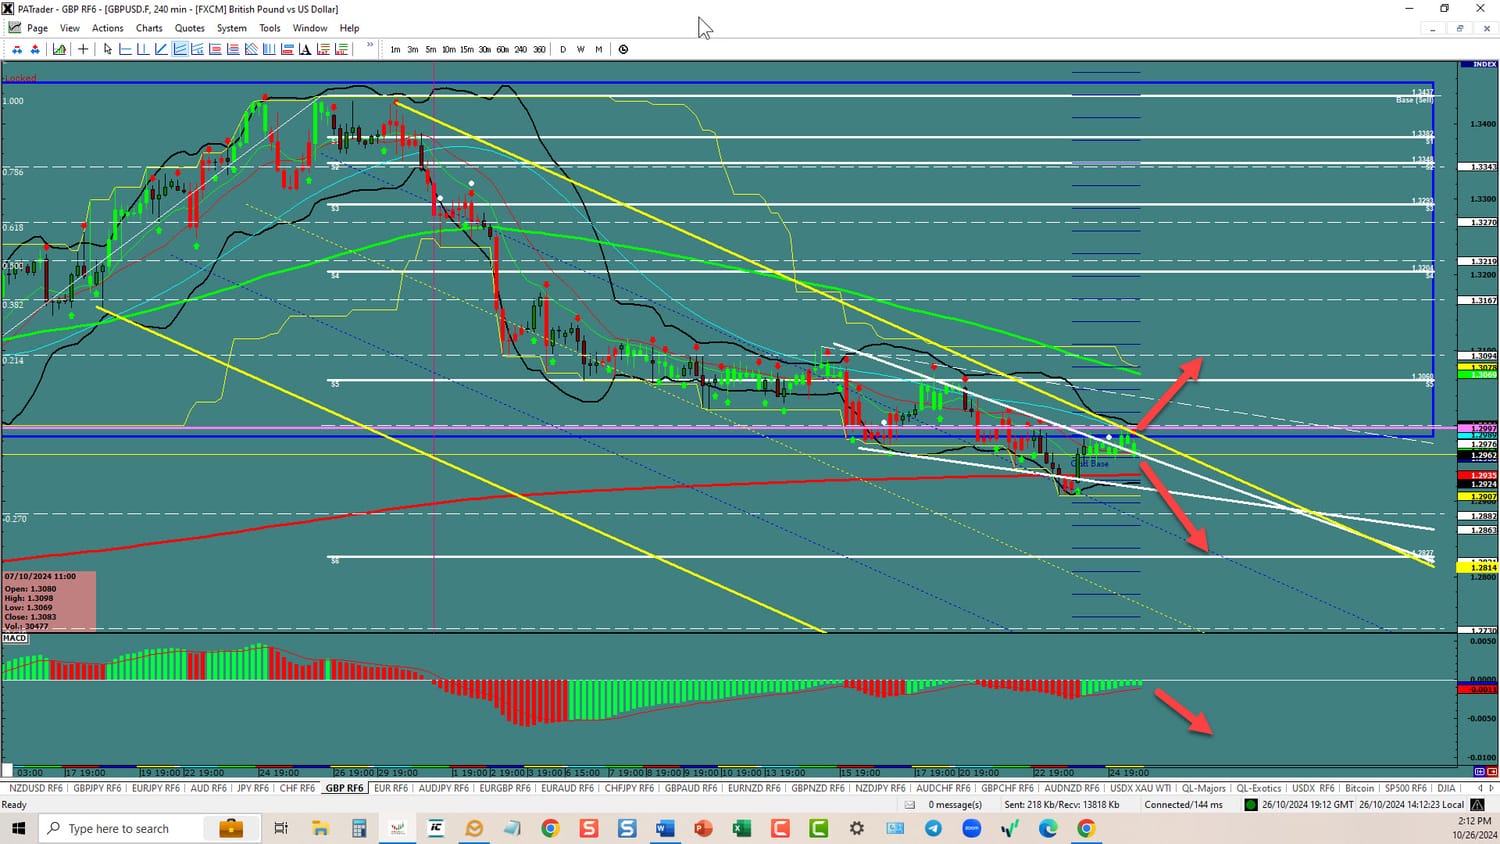Open the Page menu
The width and height of the screenshot is (1500, 844).
(38, 28)
